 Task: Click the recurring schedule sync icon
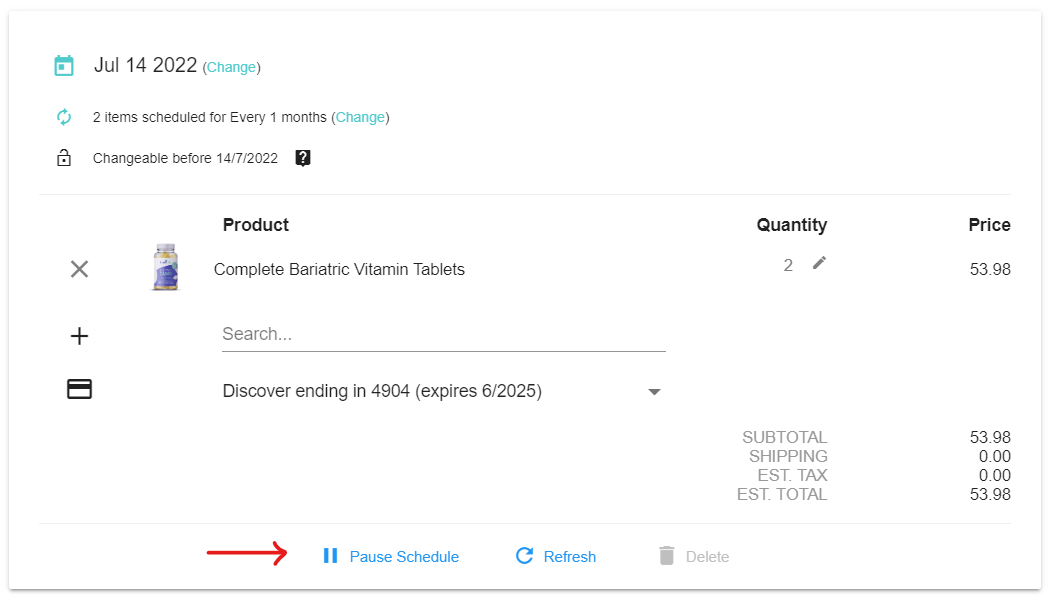click(64, 117)
